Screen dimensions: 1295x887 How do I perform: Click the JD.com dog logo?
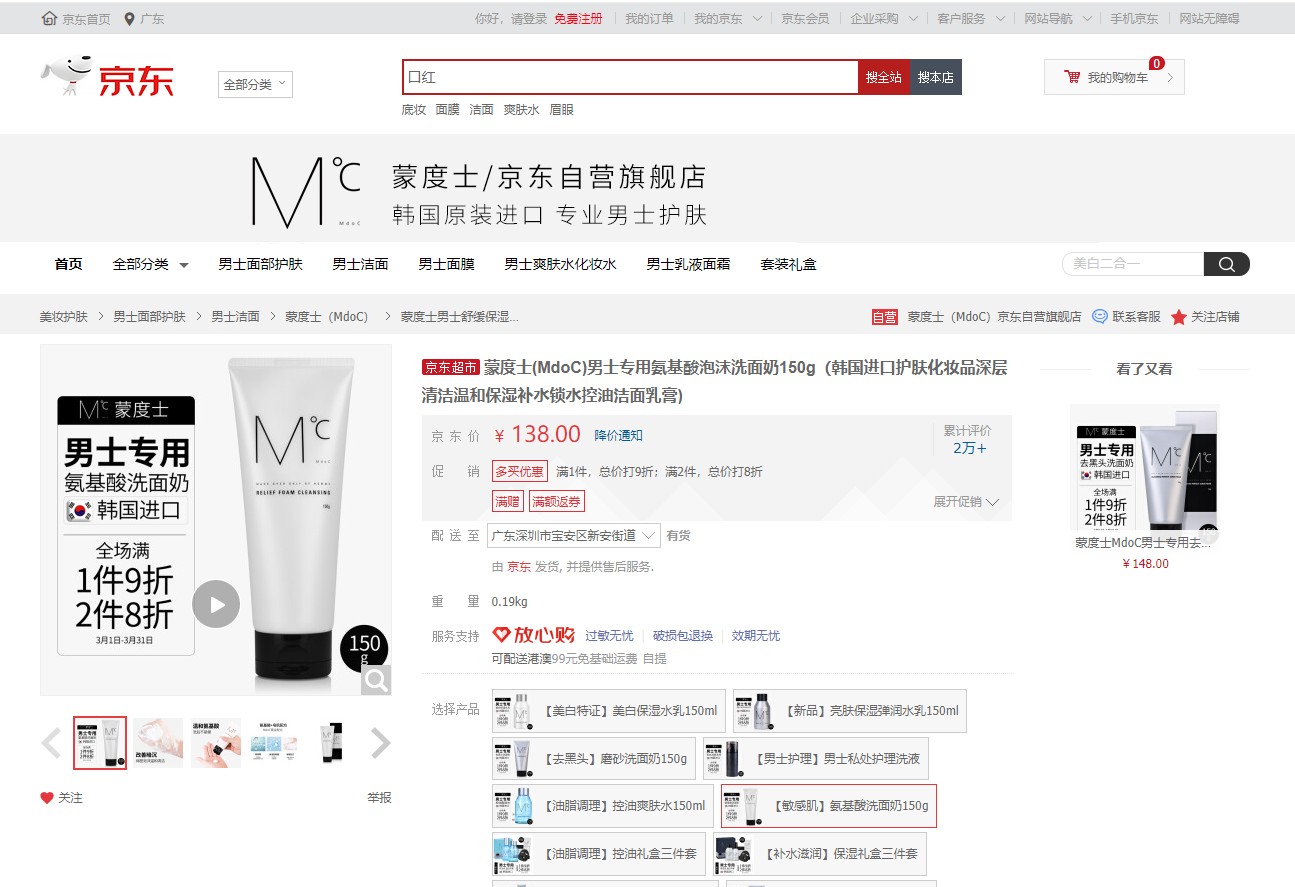(107, 78)
